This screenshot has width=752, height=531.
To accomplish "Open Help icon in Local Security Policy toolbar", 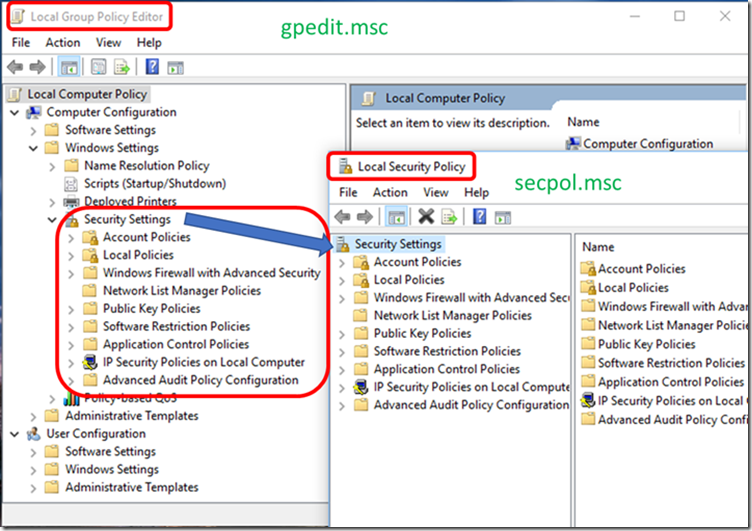I will click(480, 217).
